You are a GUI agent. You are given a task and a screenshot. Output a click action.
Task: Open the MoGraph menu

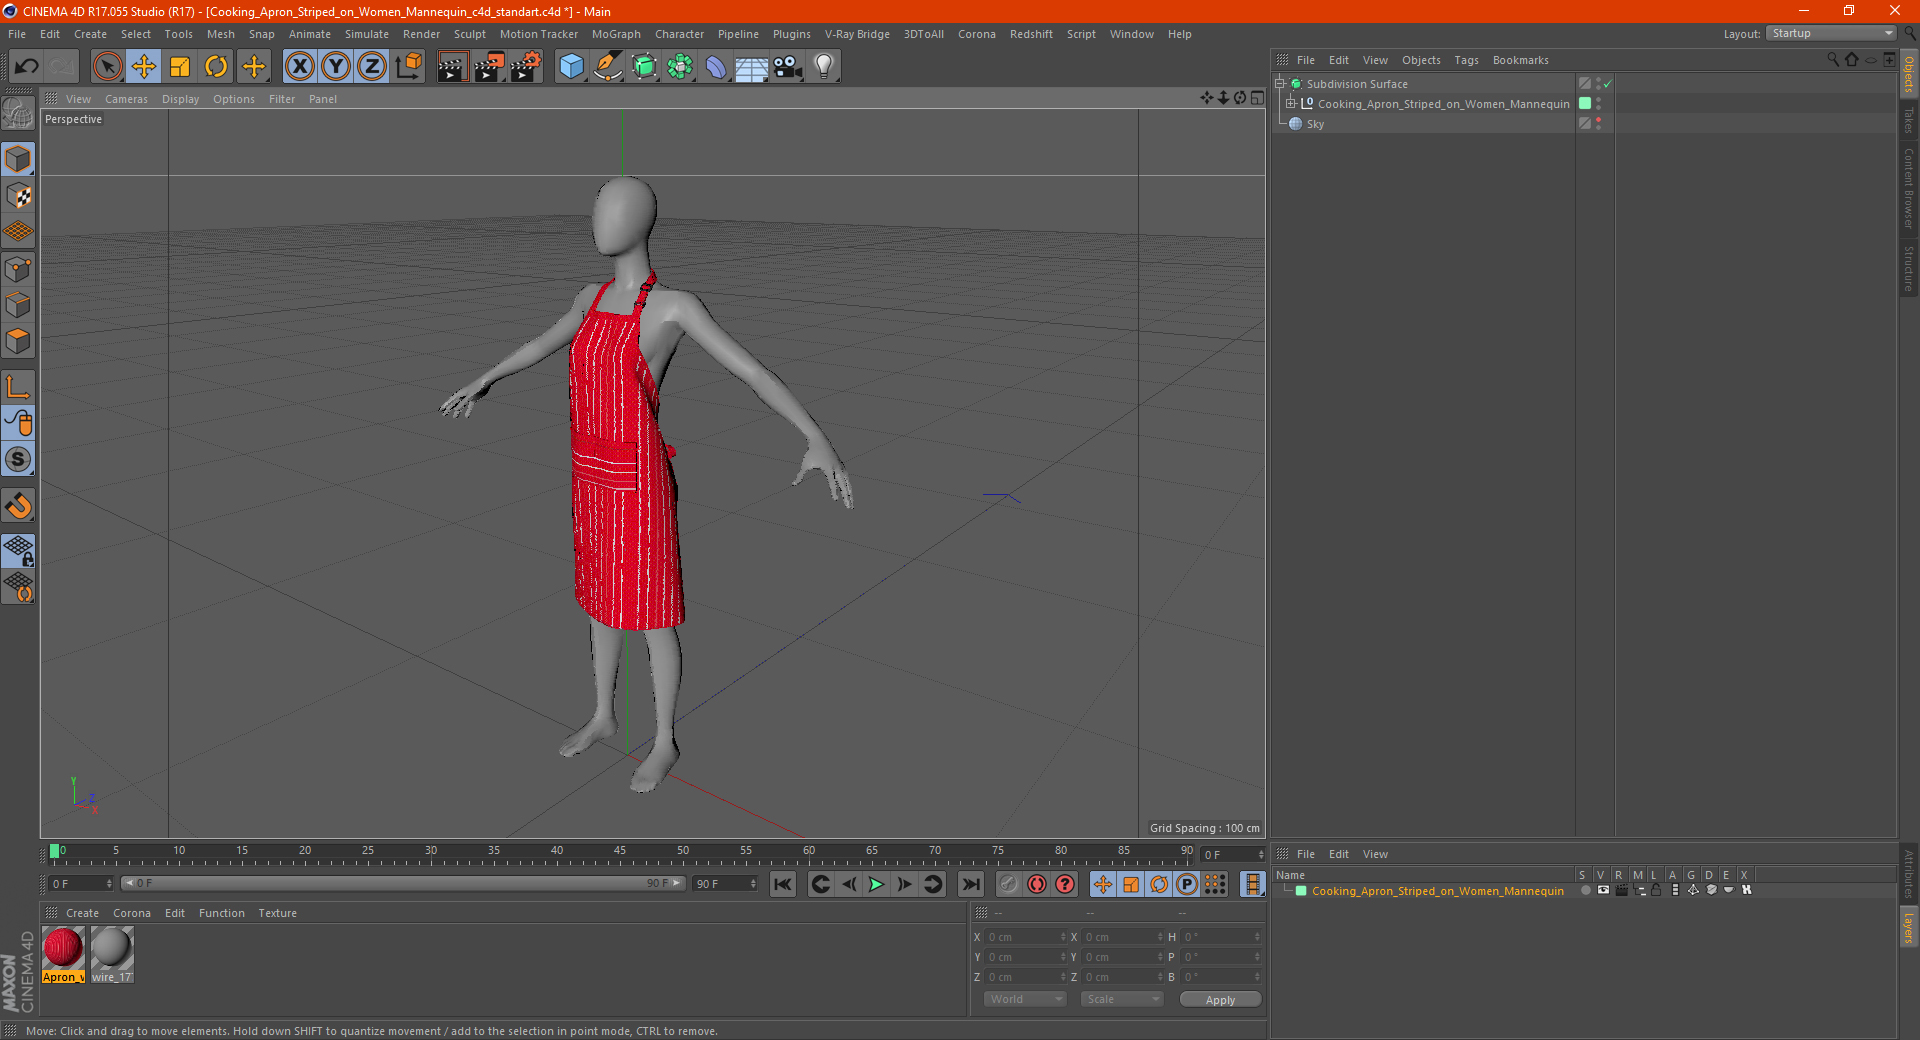click(x=616, y=34)
